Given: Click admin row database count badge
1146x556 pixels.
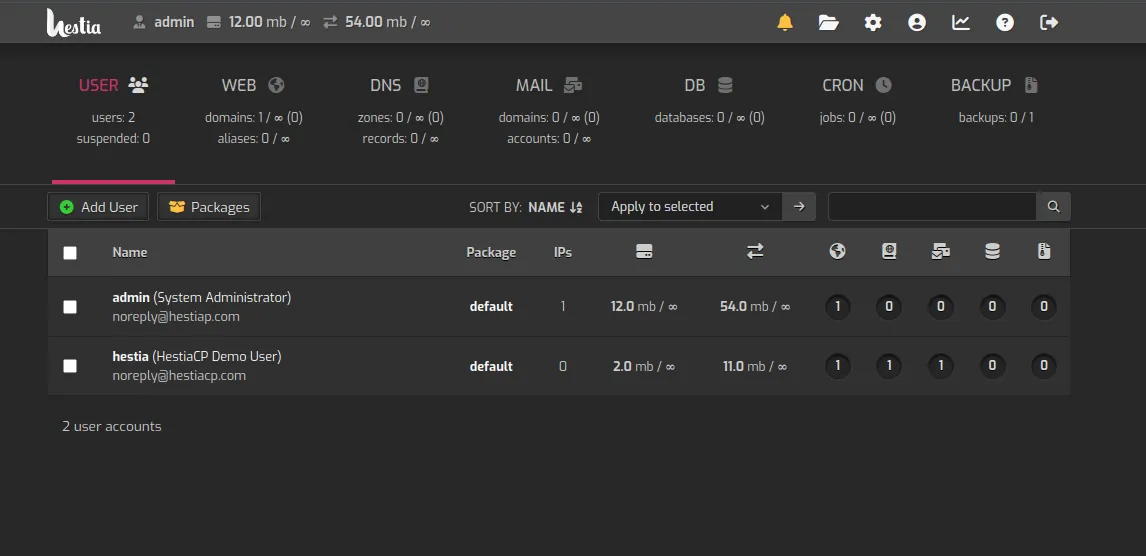Looking at the screenshot, I should (x=992, y=307).
